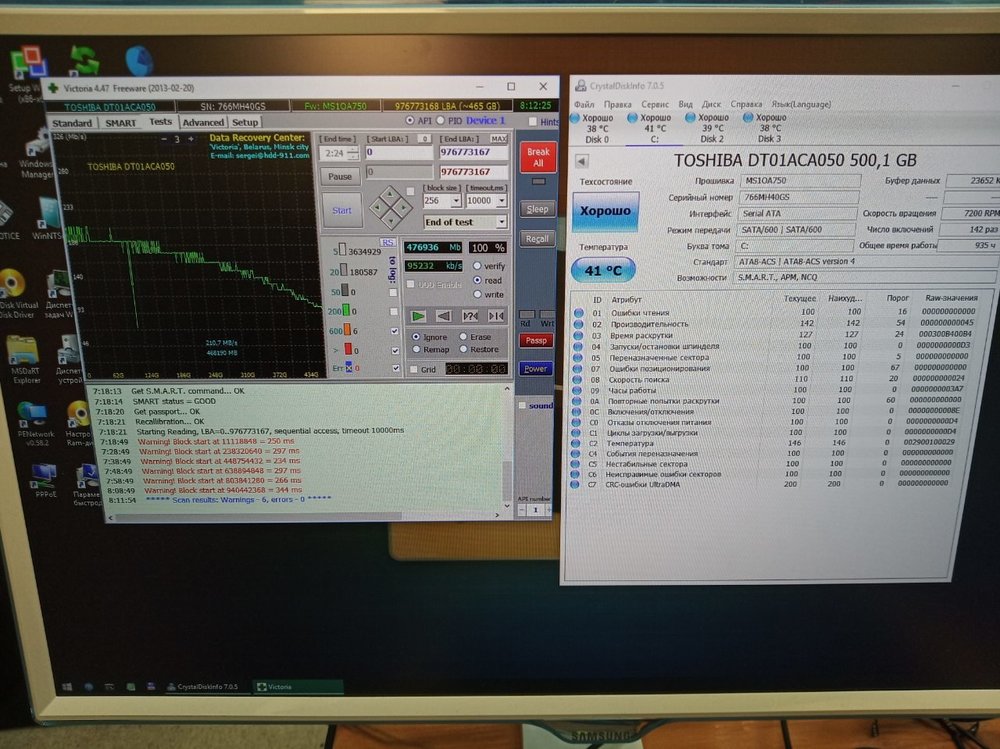The width and height of the screenshot is (1000, 749).
Task: Expand the timeout ms dropdown
Action: coord(501,200)
